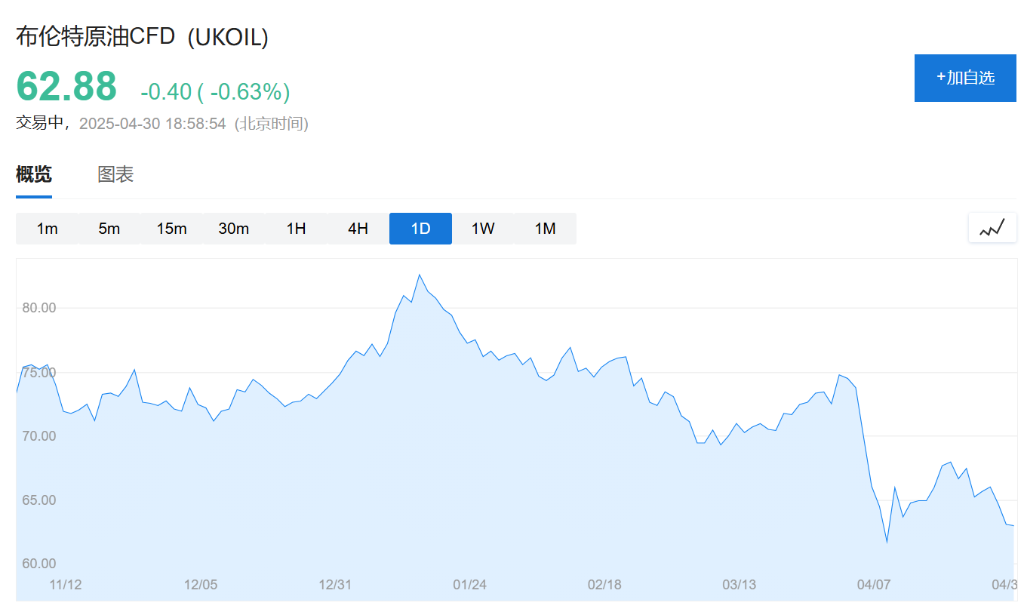Click the +加自选 add-to-watchlist button
This screenshot has width=1024, height=616.
click(965, 77)
